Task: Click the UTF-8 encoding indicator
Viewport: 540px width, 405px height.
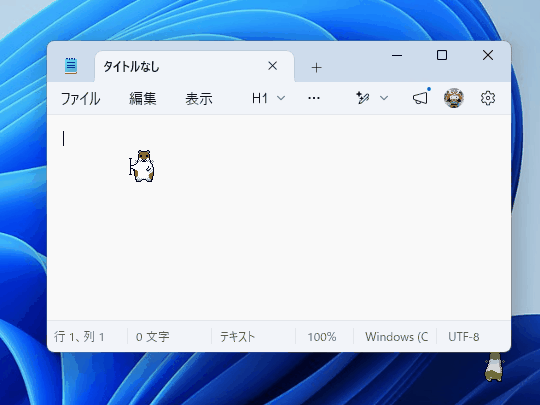Action: (x=464, y=336)
